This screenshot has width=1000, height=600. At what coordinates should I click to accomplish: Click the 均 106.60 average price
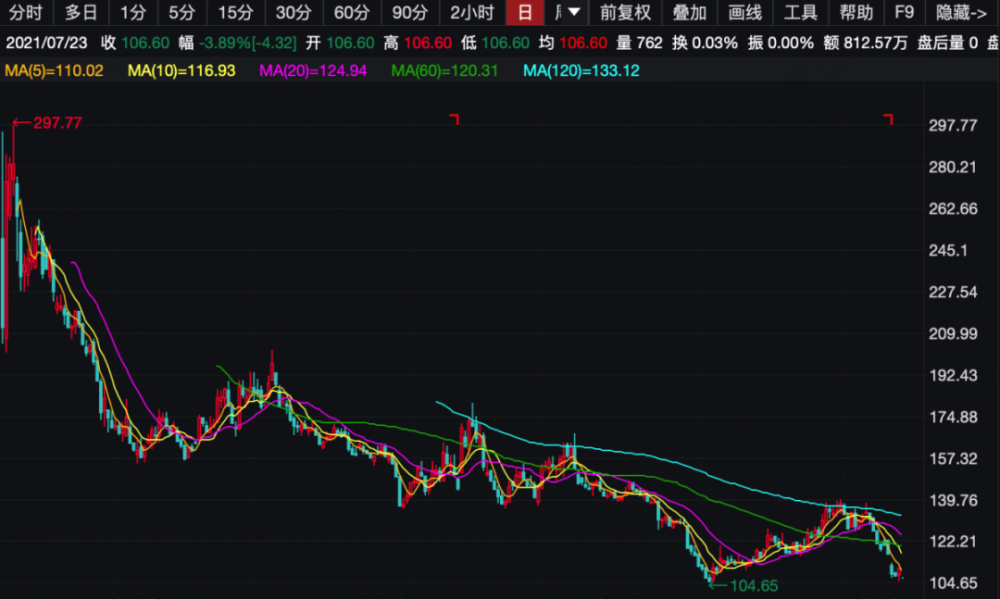pos(573,43)
